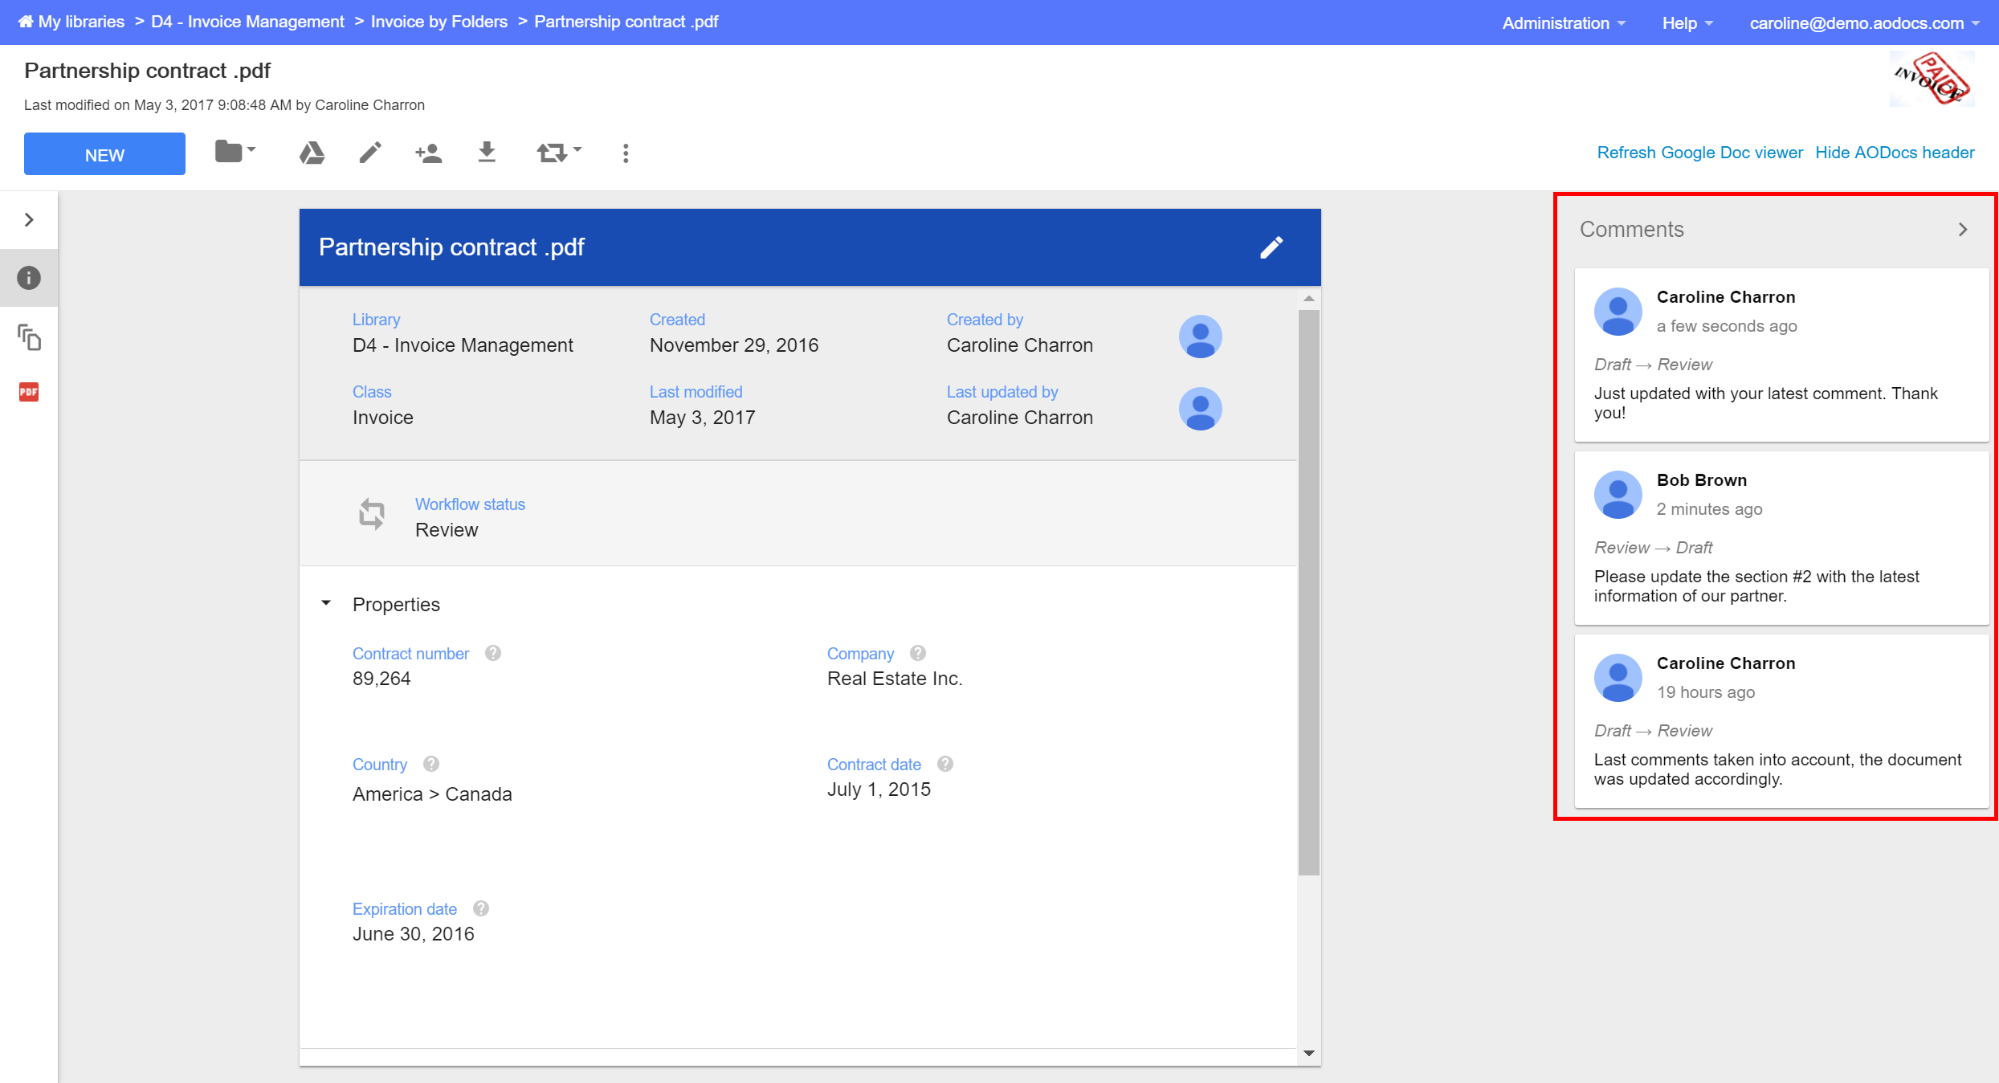Open the Administration menu
Viewport: 1999px width, 1083px height.
click(x=1564, y=23)
